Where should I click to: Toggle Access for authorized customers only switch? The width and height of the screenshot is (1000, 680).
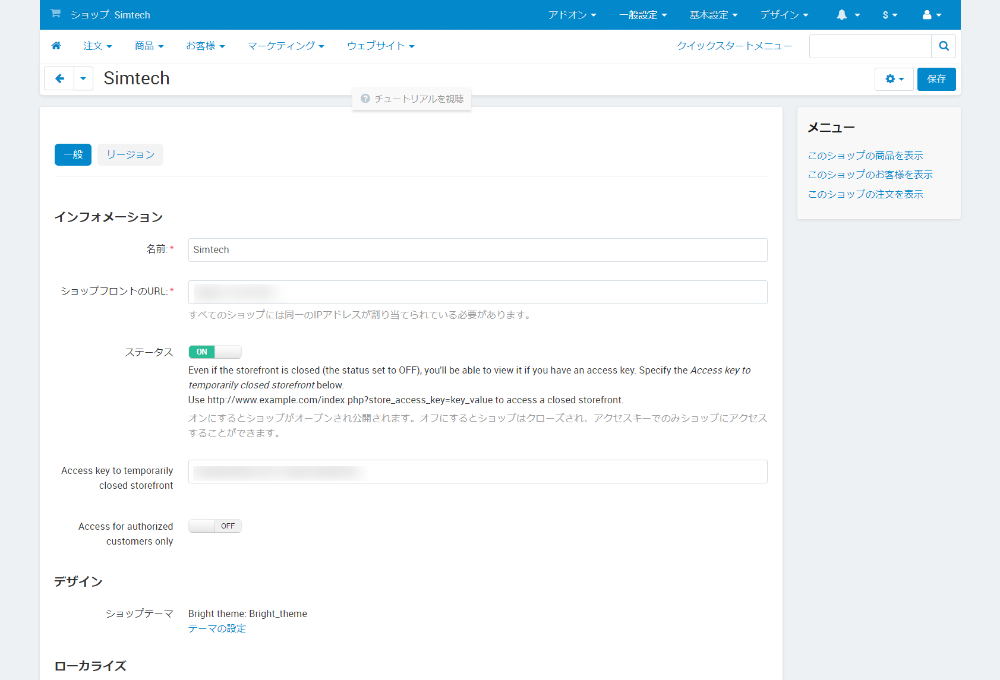(215, 526)
